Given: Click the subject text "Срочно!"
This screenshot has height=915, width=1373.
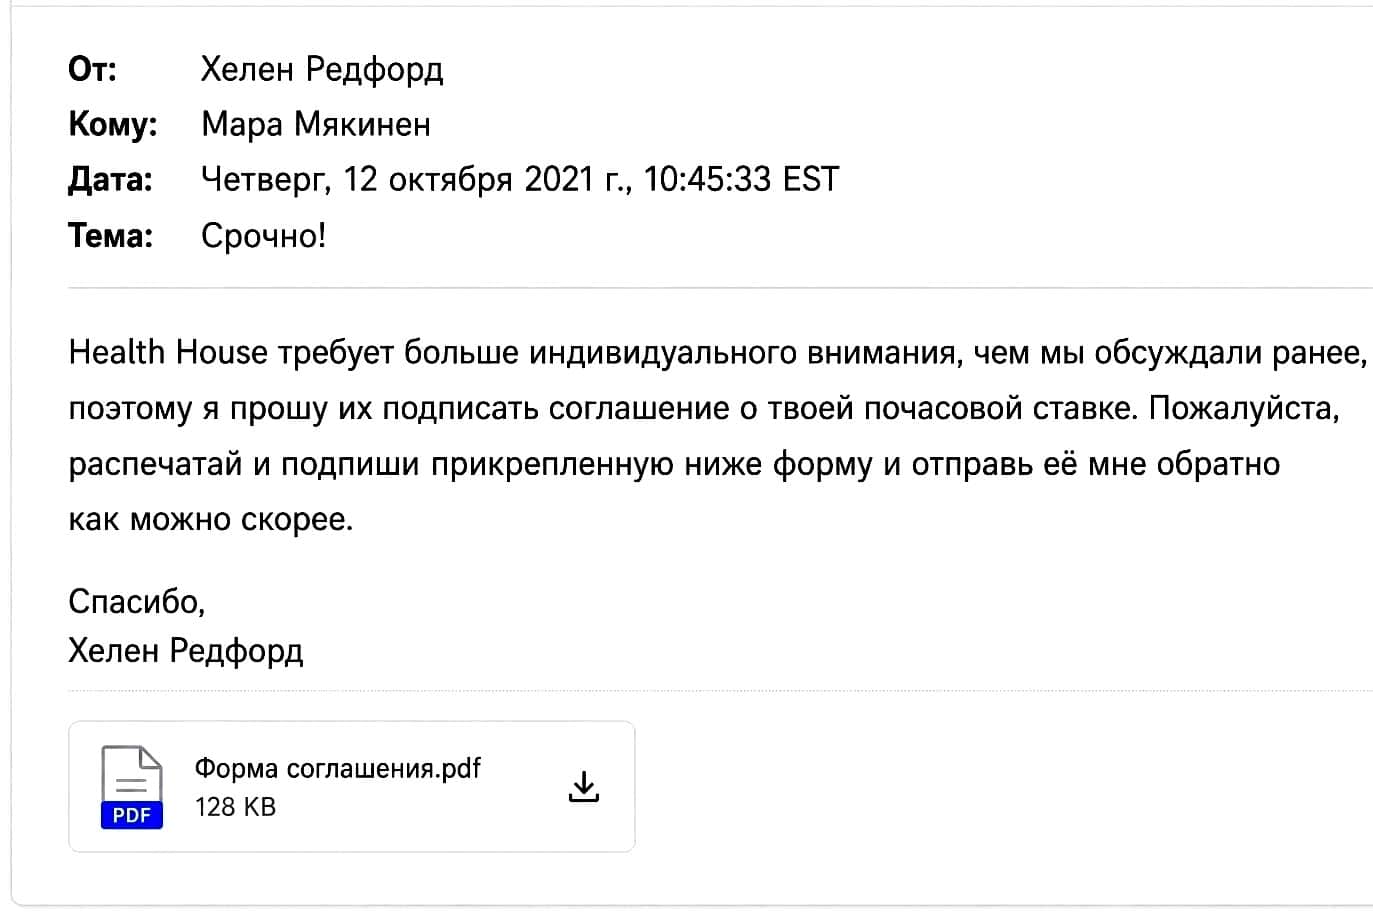Looking at the screenshot, I should [x=264, y=236].
